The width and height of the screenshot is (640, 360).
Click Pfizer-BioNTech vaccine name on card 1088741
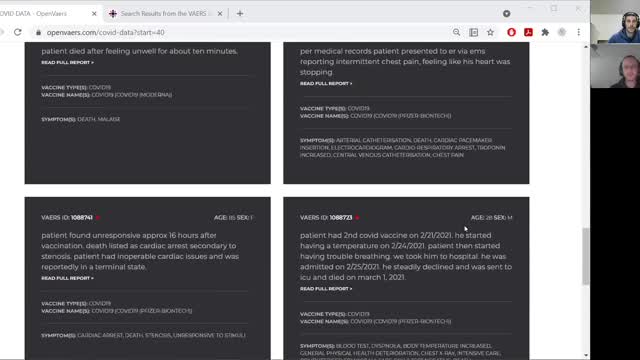click(142, 311)
